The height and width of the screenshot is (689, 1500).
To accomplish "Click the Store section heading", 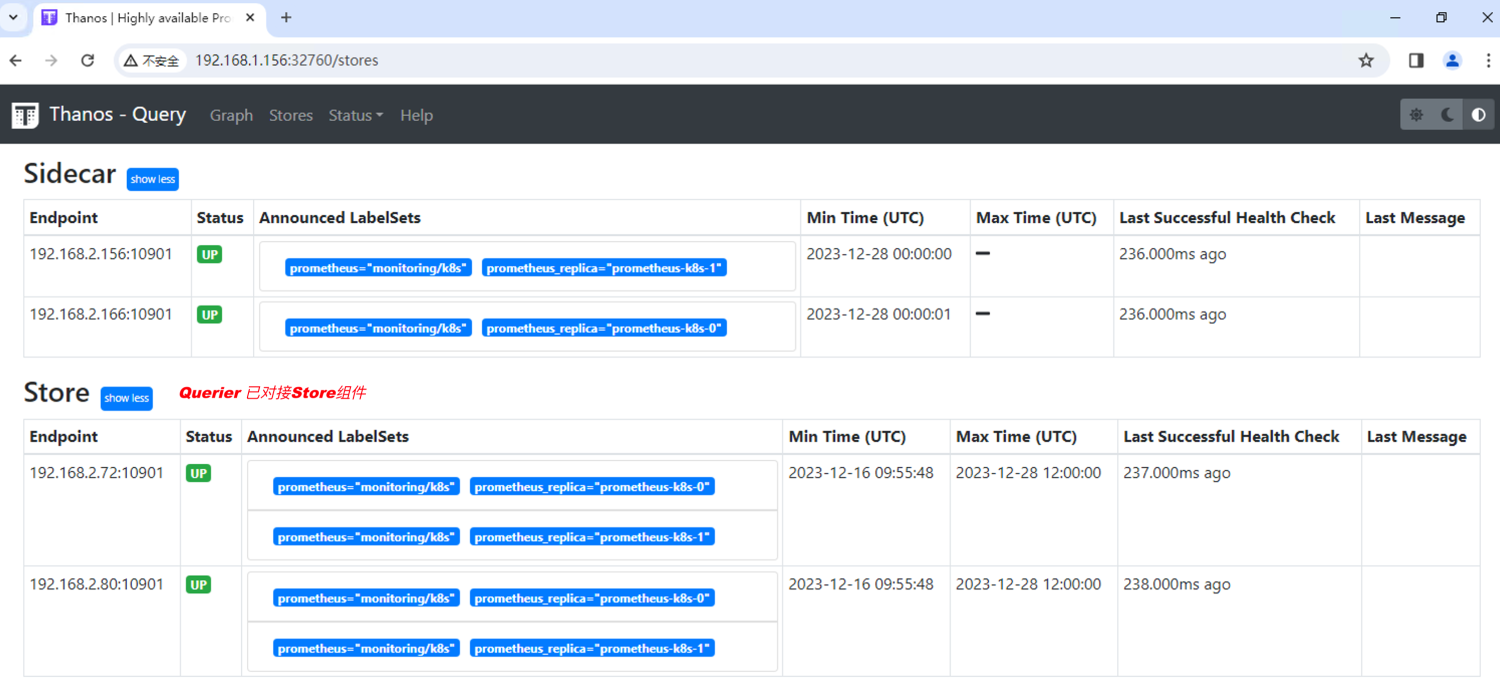I will point(57,393).
